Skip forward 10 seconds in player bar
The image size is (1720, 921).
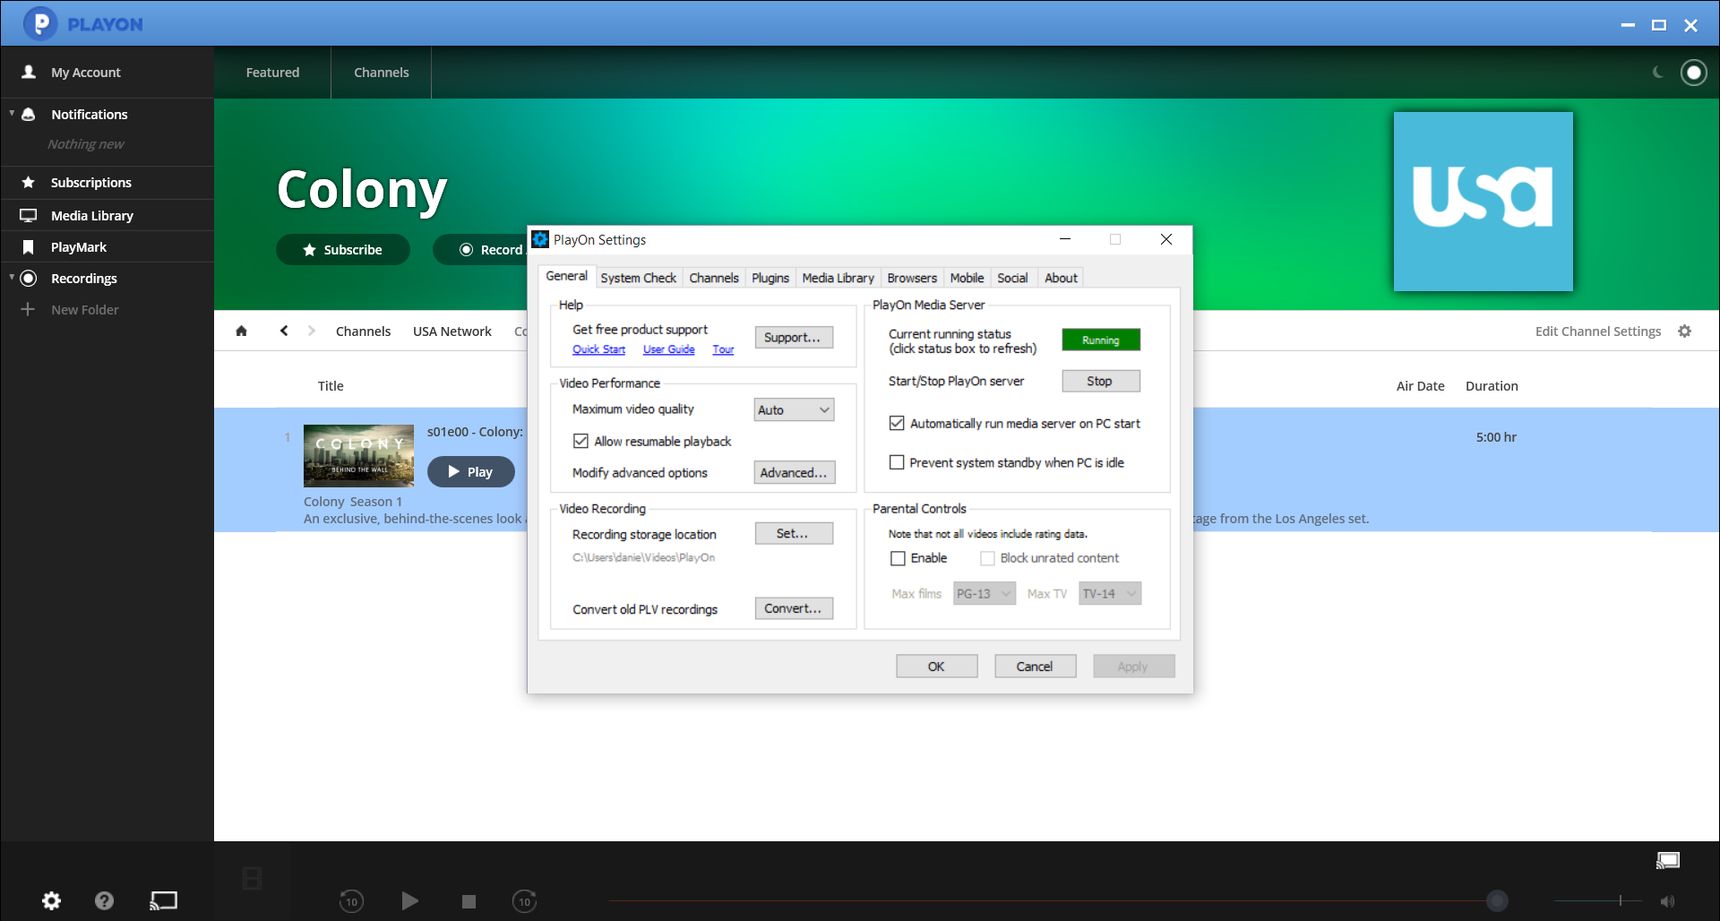point(525,901)
